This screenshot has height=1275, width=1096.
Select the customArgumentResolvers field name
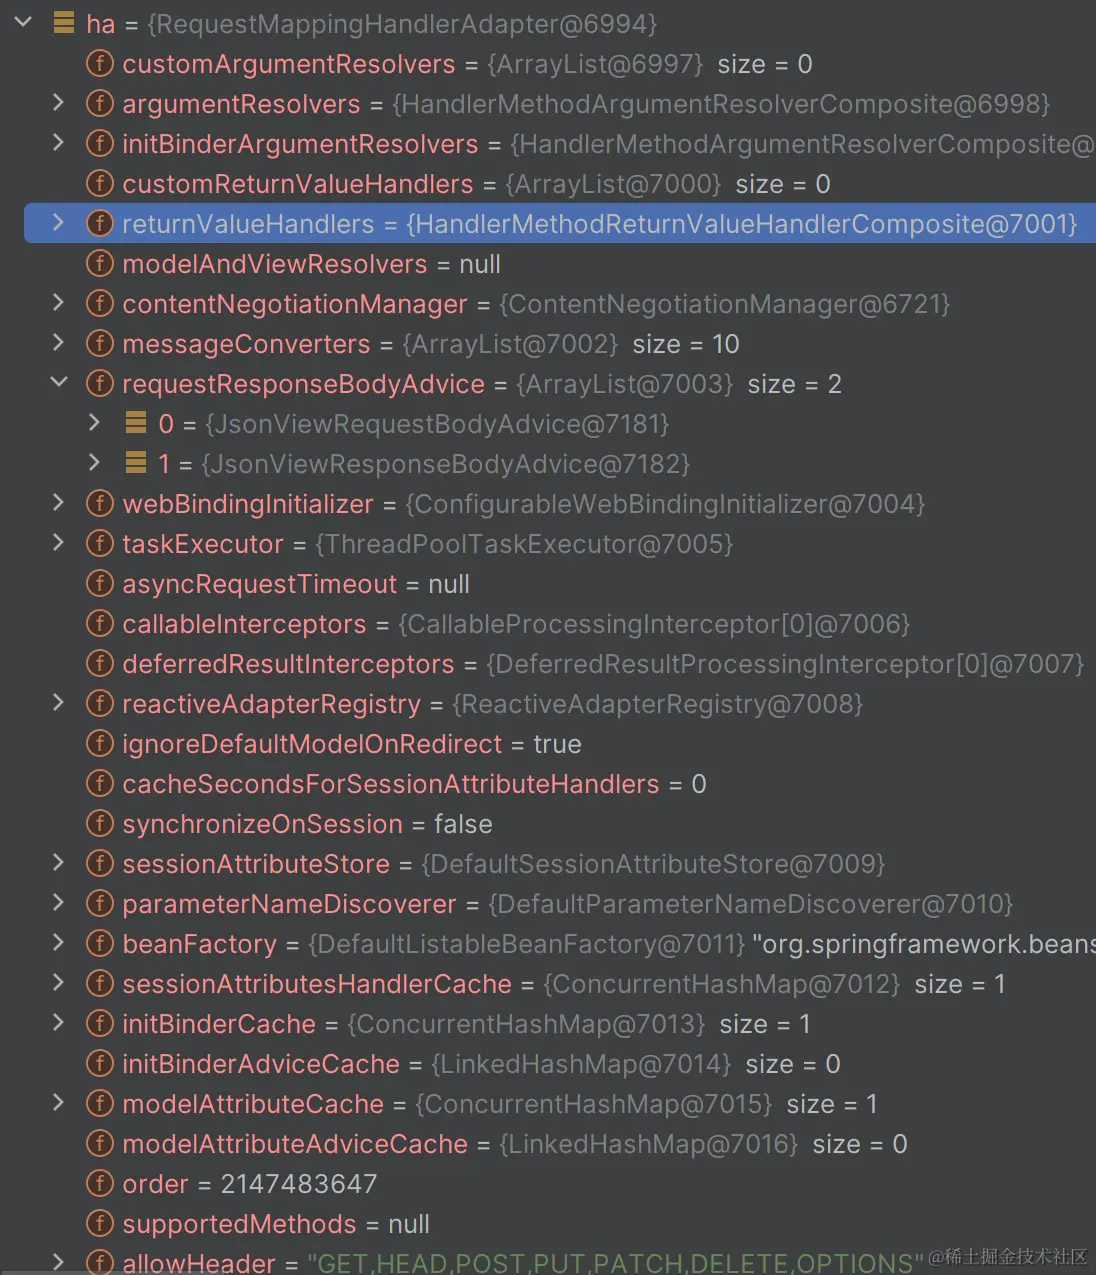point(288,64)
